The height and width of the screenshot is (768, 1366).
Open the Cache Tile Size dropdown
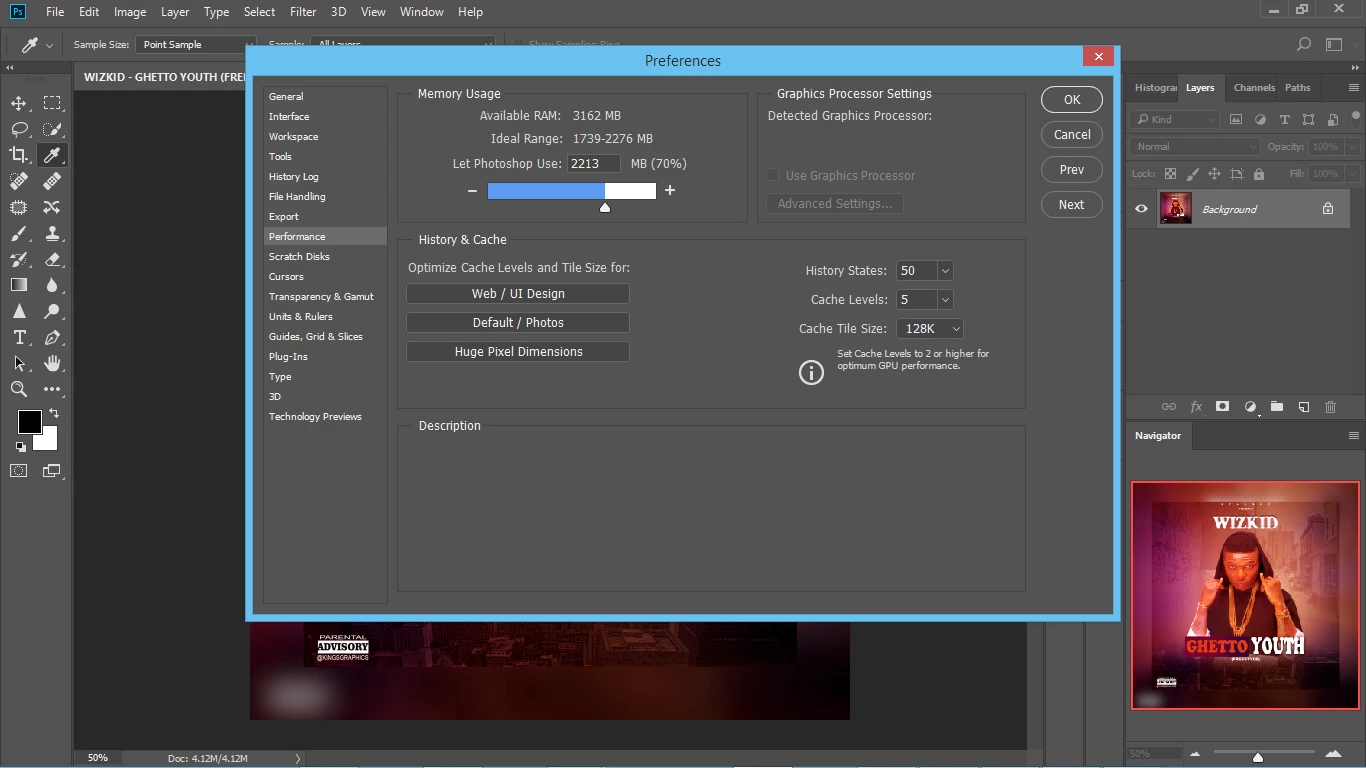pyautogui.click(x=930, y=329)
